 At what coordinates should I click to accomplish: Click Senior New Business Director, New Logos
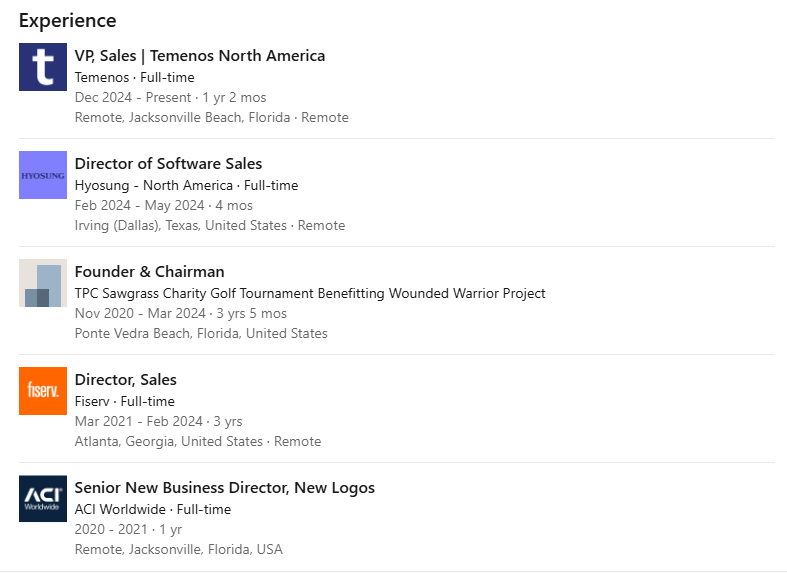(x=225, y=488)
